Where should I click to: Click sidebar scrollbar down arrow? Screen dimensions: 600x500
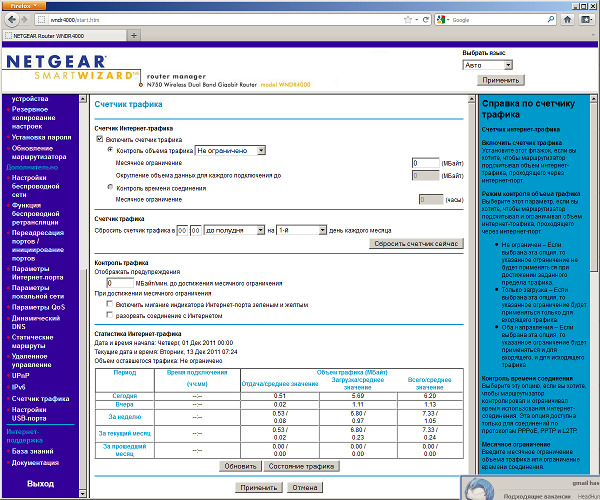[x=83, y=494]
